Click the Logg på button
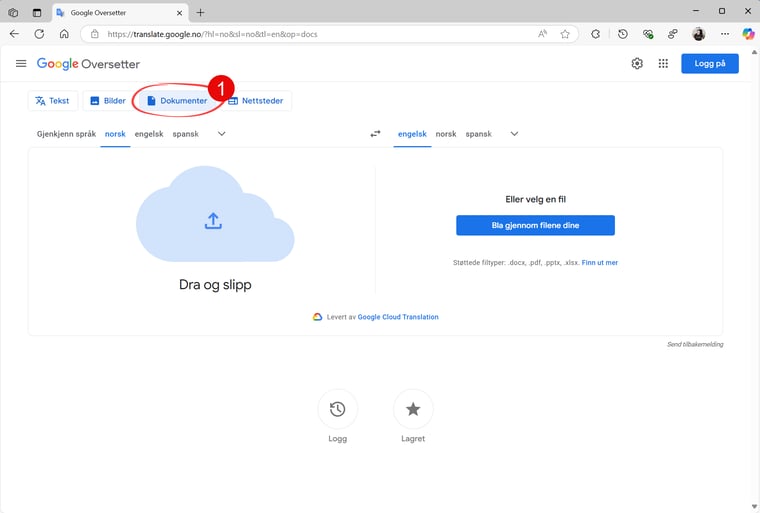Viewport: 760px width, 513px height. (710, 64)
